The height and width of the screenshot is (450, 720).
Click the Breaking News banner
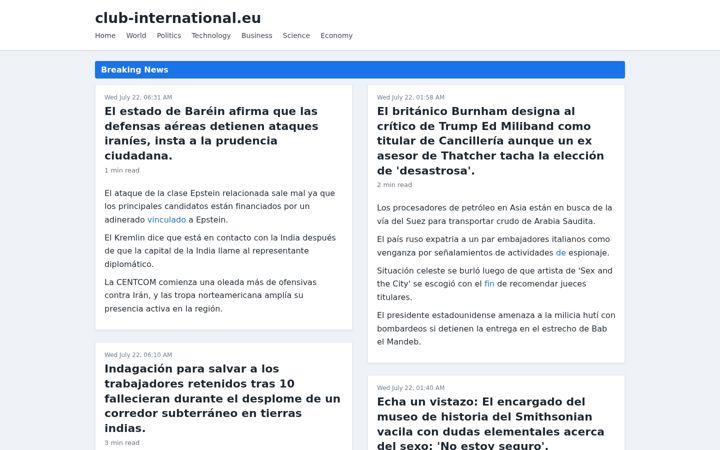tap(360, 70)
